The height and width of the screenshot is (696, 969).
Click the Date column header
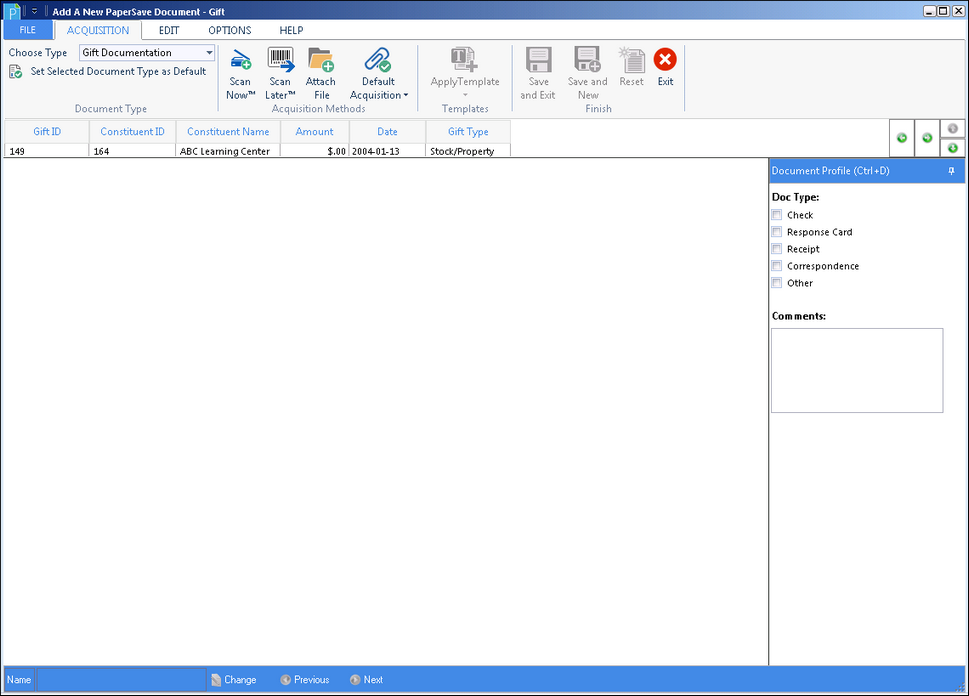tap(387, 132)
